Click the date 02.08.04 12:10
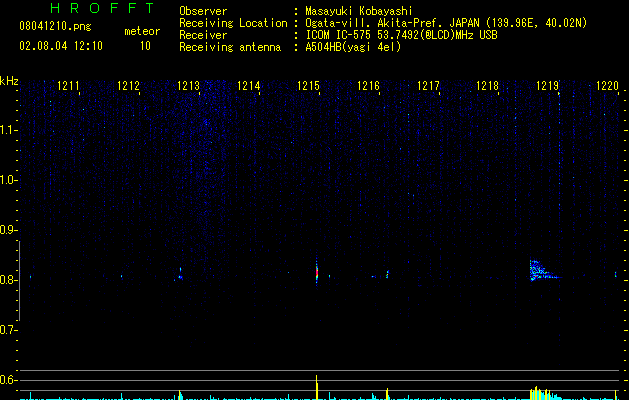This screenshot has width=629, height=400. coord(61,46)
